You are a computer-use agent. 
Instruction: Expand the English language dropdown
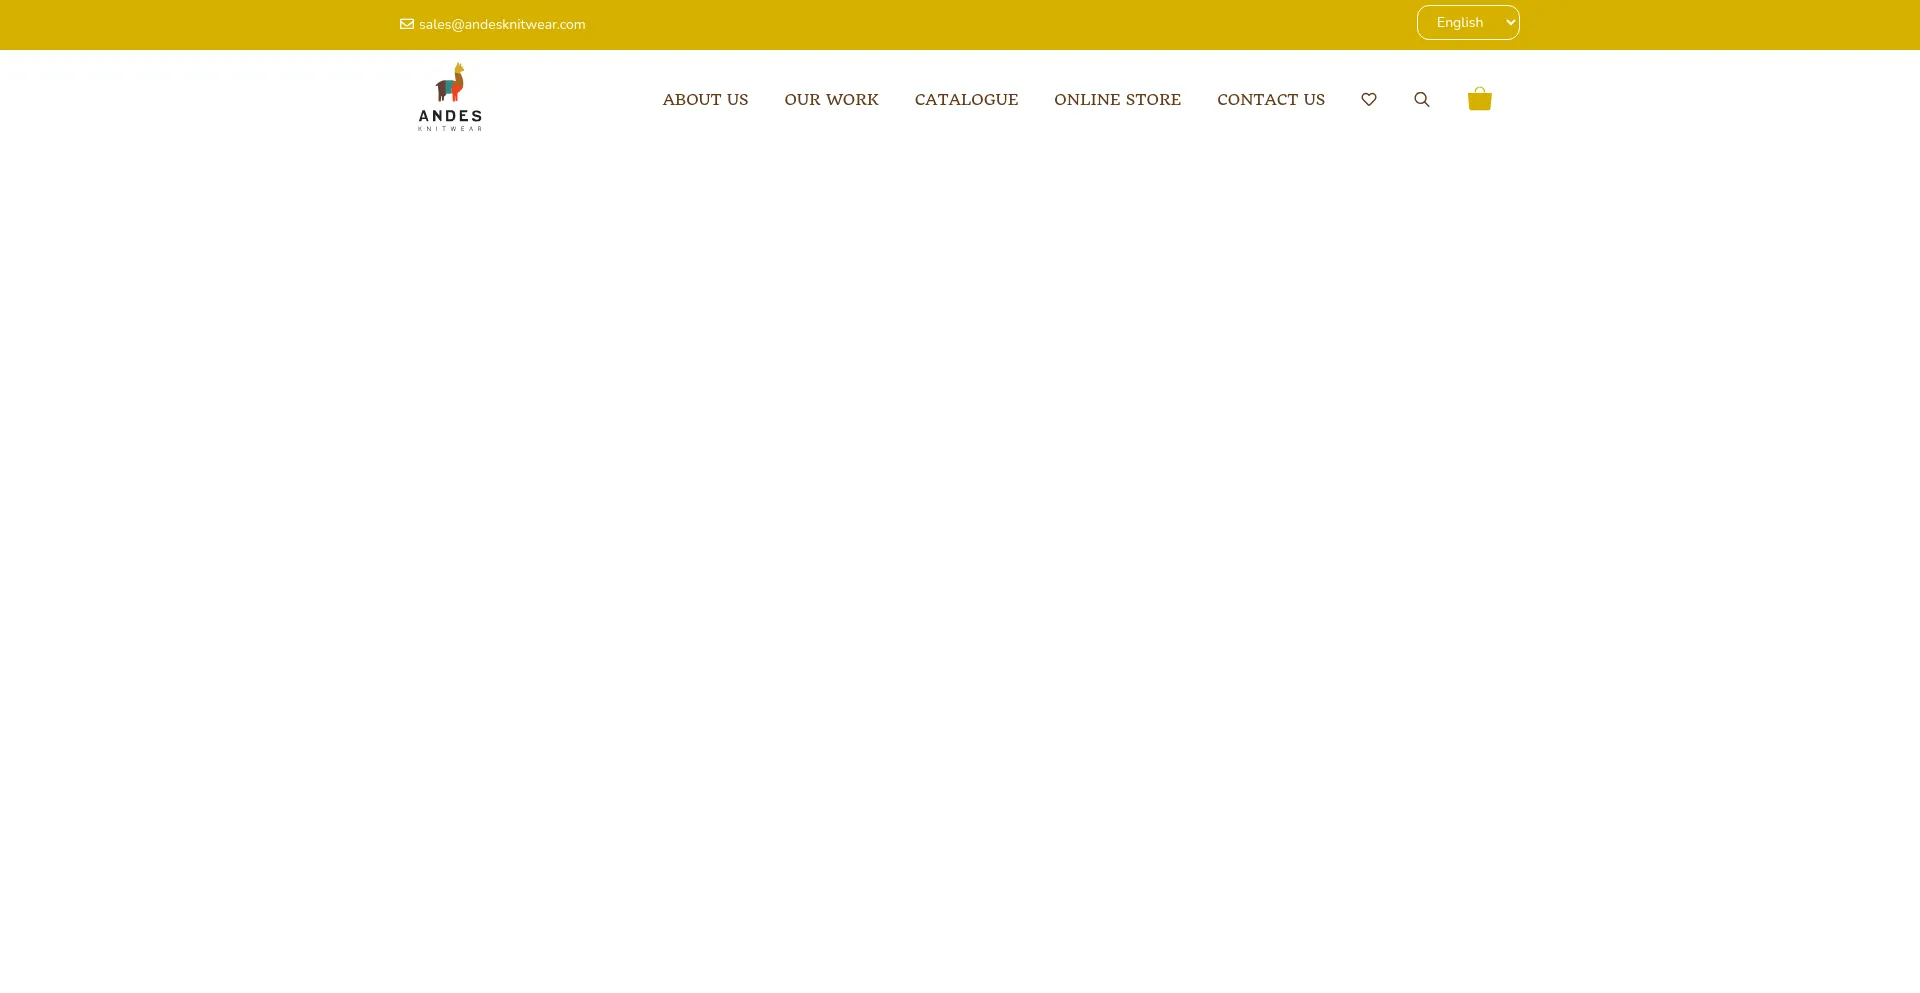pos(1467,23)
